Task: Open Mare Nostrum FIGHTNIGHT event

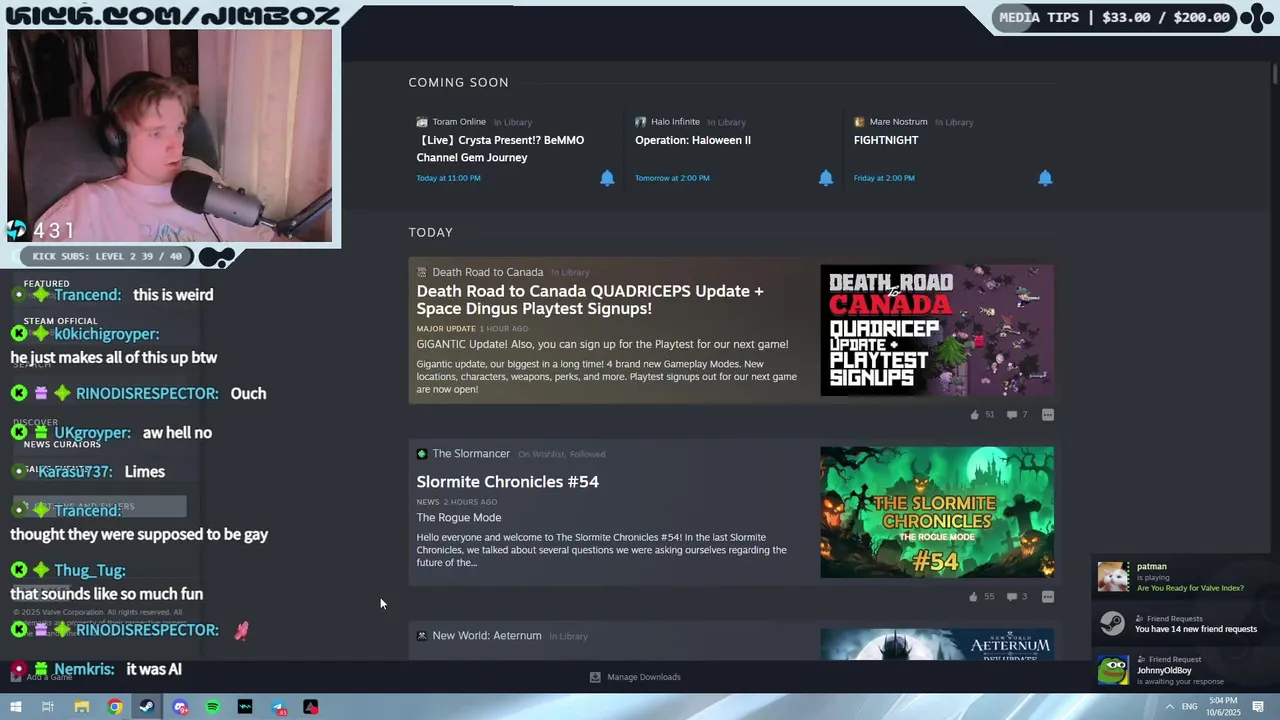Action: [x=886, y=140]
